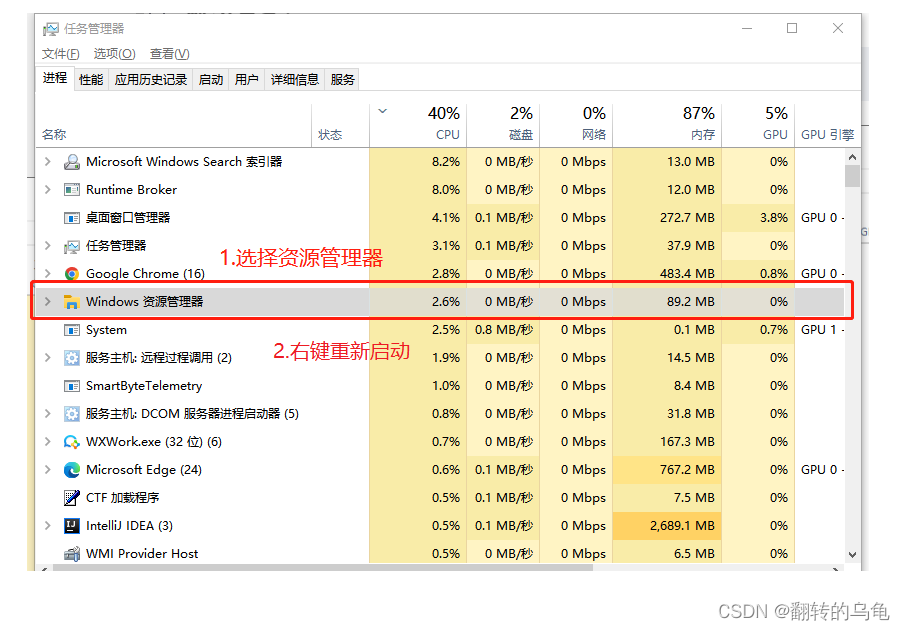Click the 8.2% CPU cell
Viewport: 905px width, 630px height.
[418, 162]
